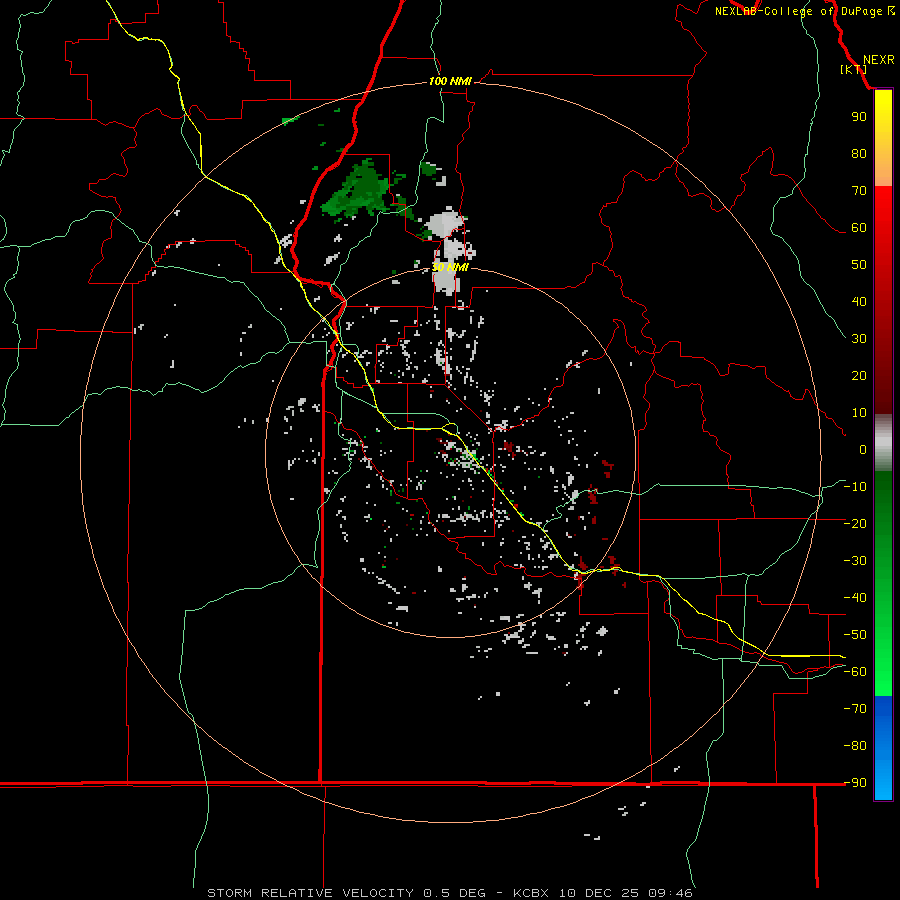This screenshot has width=900, height=900.
Task: Click the 20 value on the velocity scale
Action: click(x=859, y=375)
